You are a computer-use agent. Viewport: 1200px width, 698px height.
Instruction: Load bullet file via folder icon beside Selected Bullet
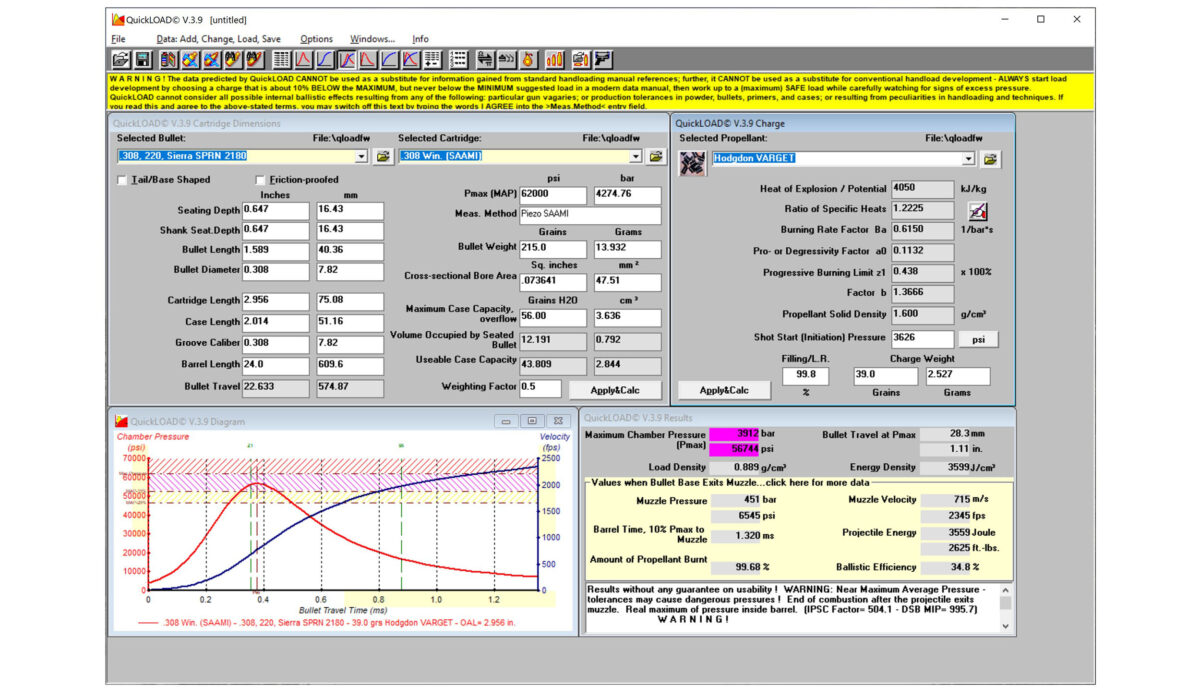click(x=382, y=156)
